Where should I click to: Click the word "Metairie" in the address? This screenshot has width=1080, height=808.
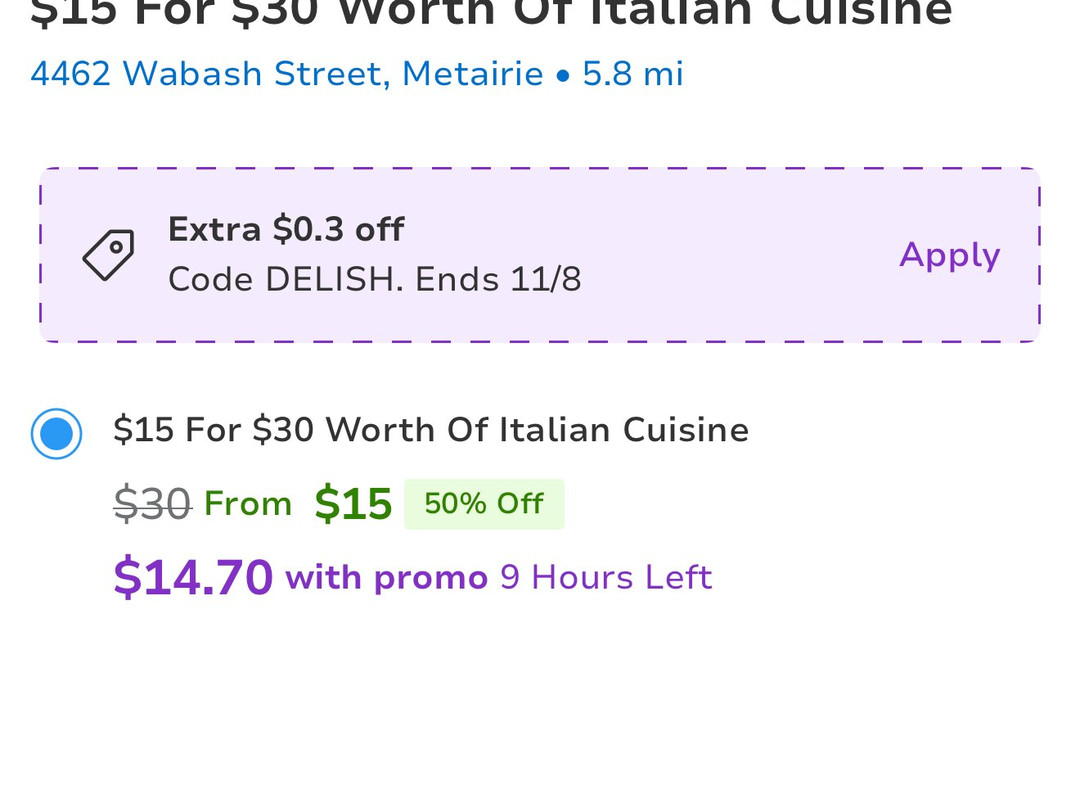473,74
